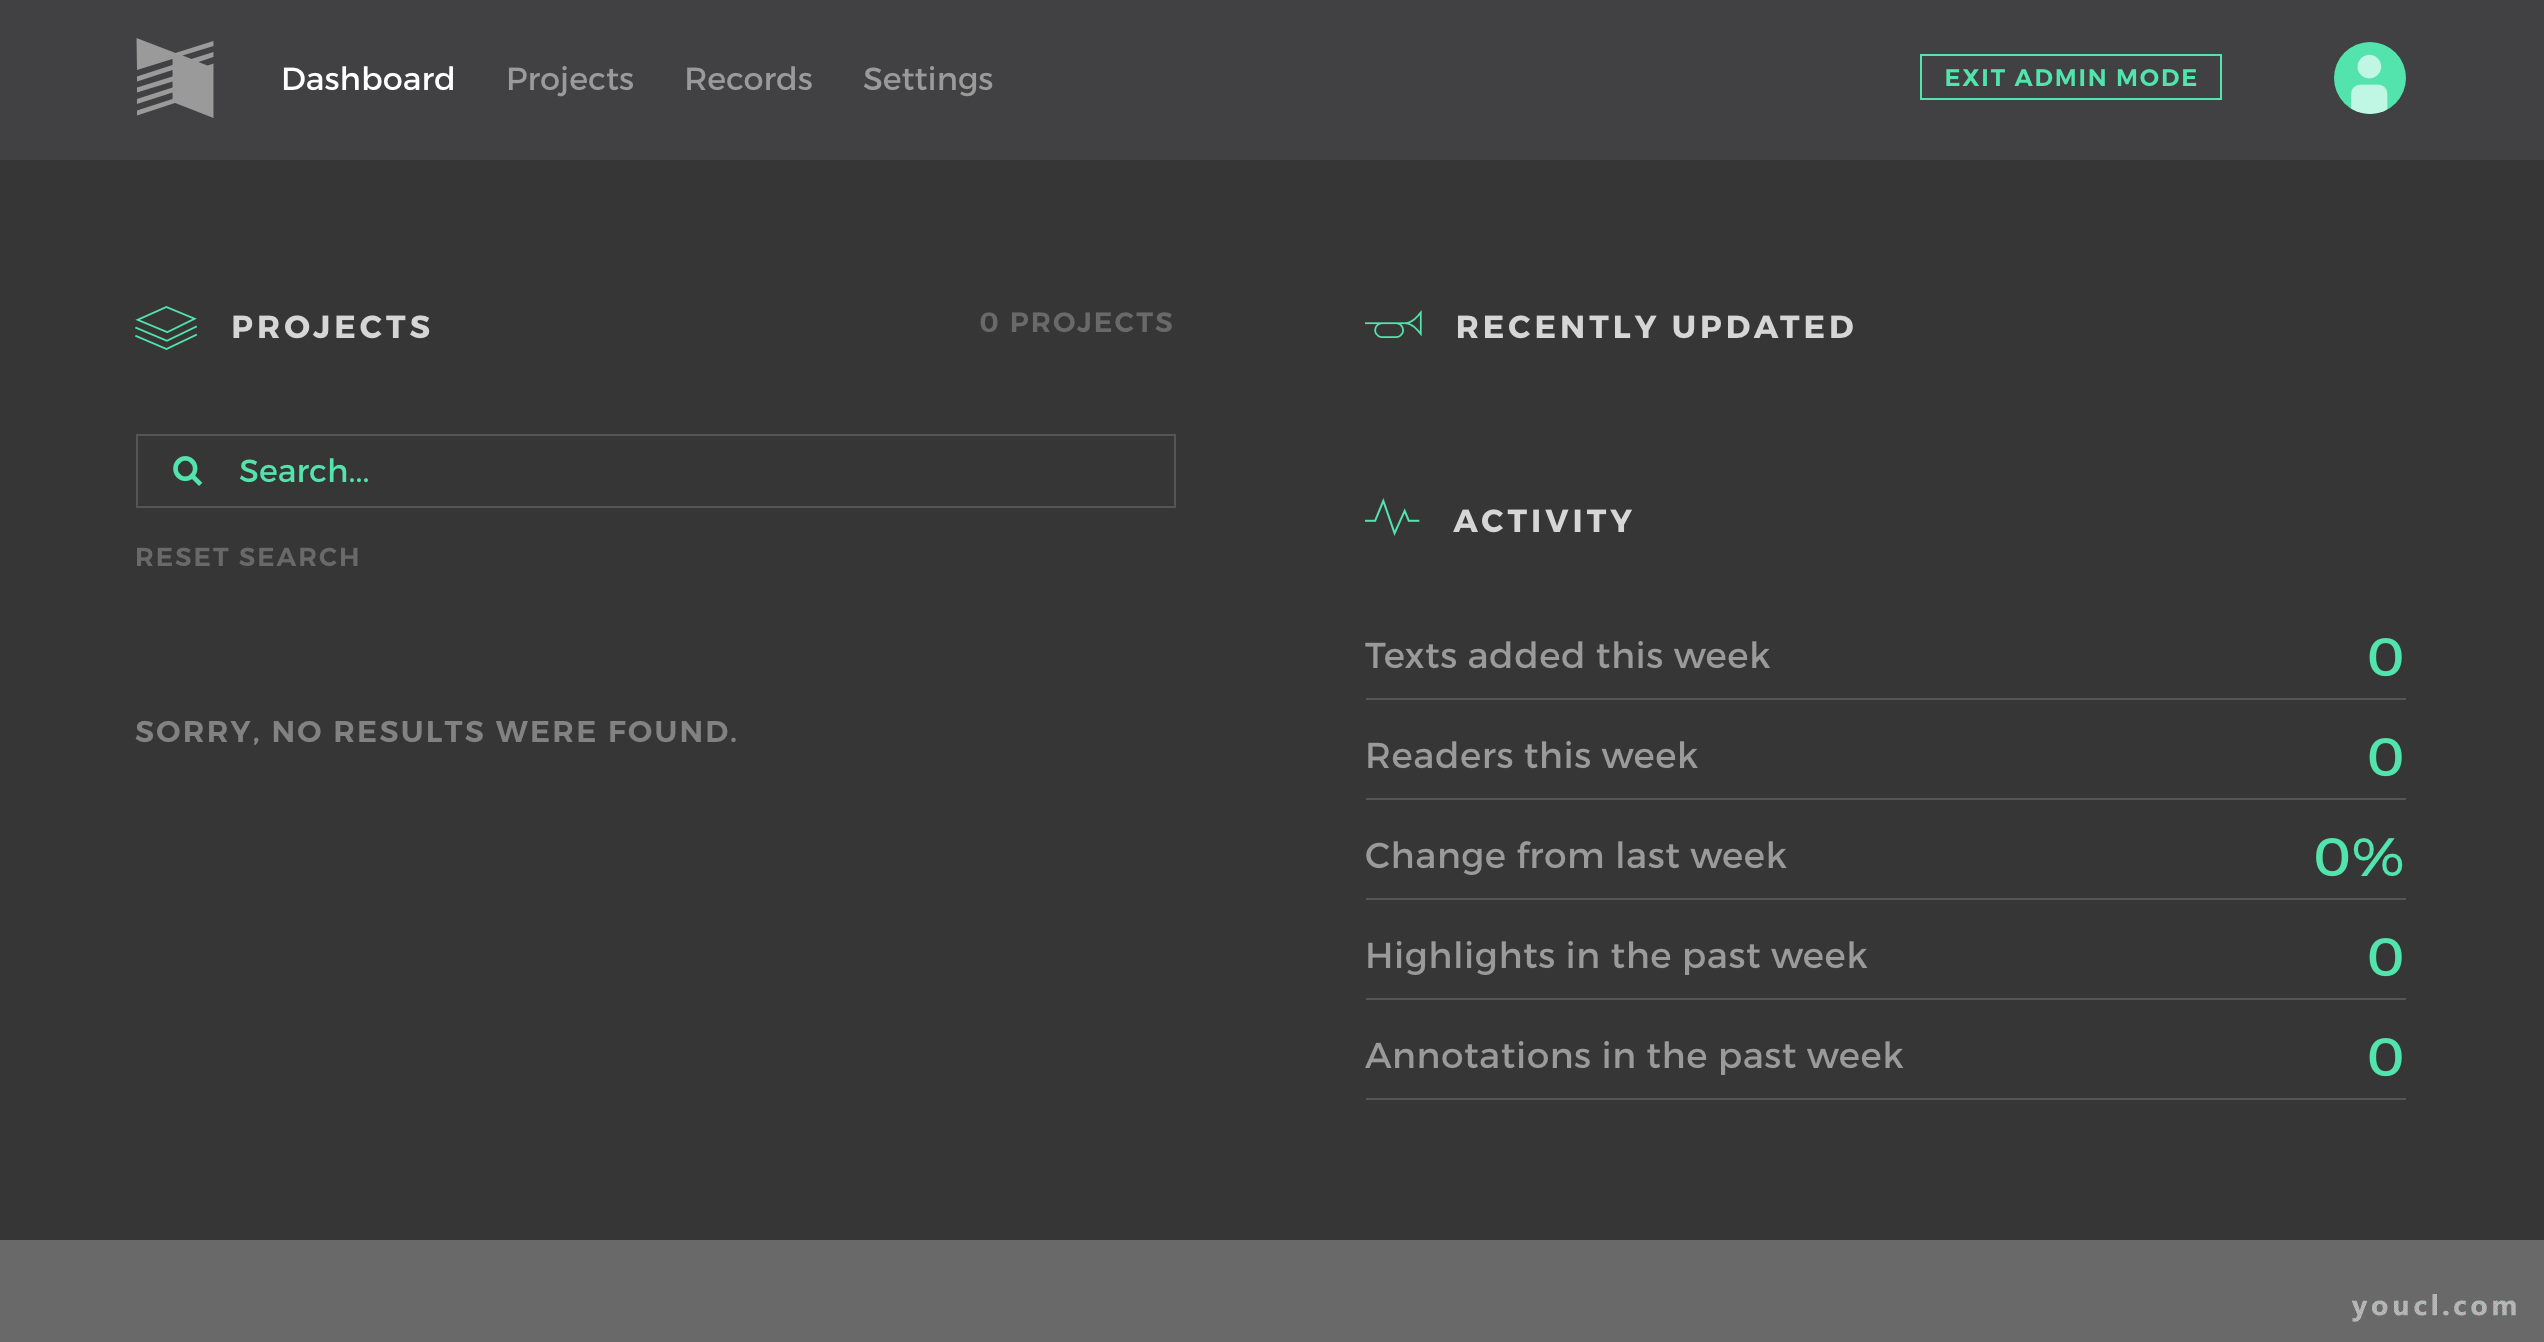This screenshot has height=1342, width=2544.
Task: Click the Projects stacked layers icon
Action: (166, 327)
